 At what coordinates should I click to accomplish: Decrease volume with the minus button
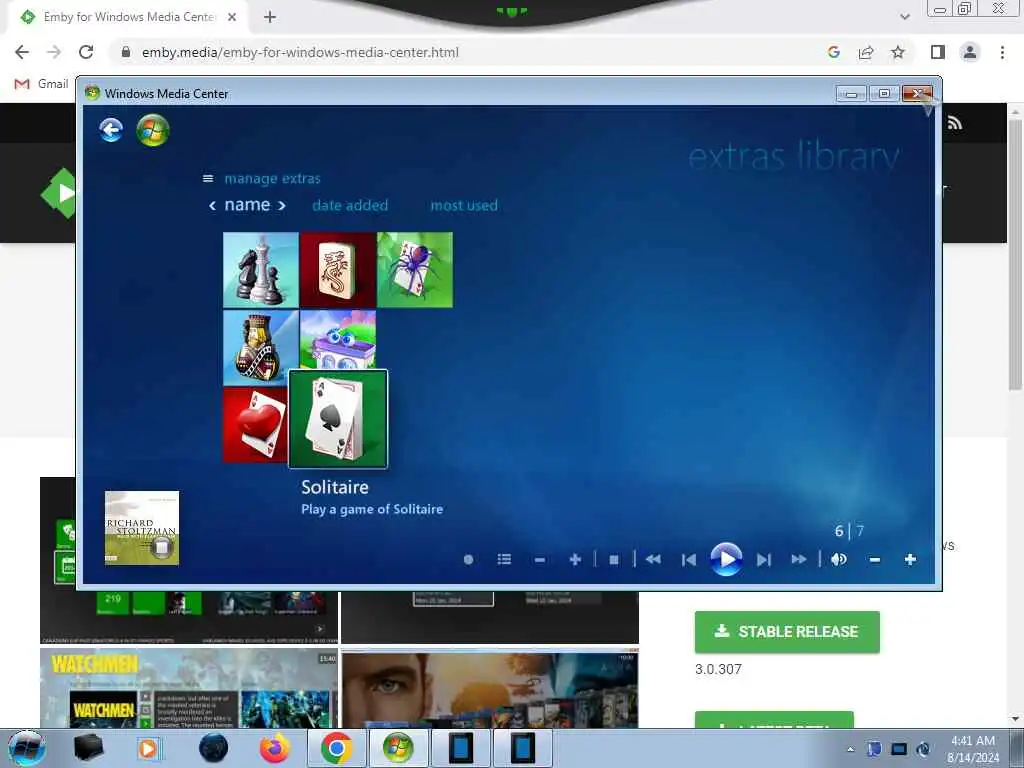tap(874, 560)
